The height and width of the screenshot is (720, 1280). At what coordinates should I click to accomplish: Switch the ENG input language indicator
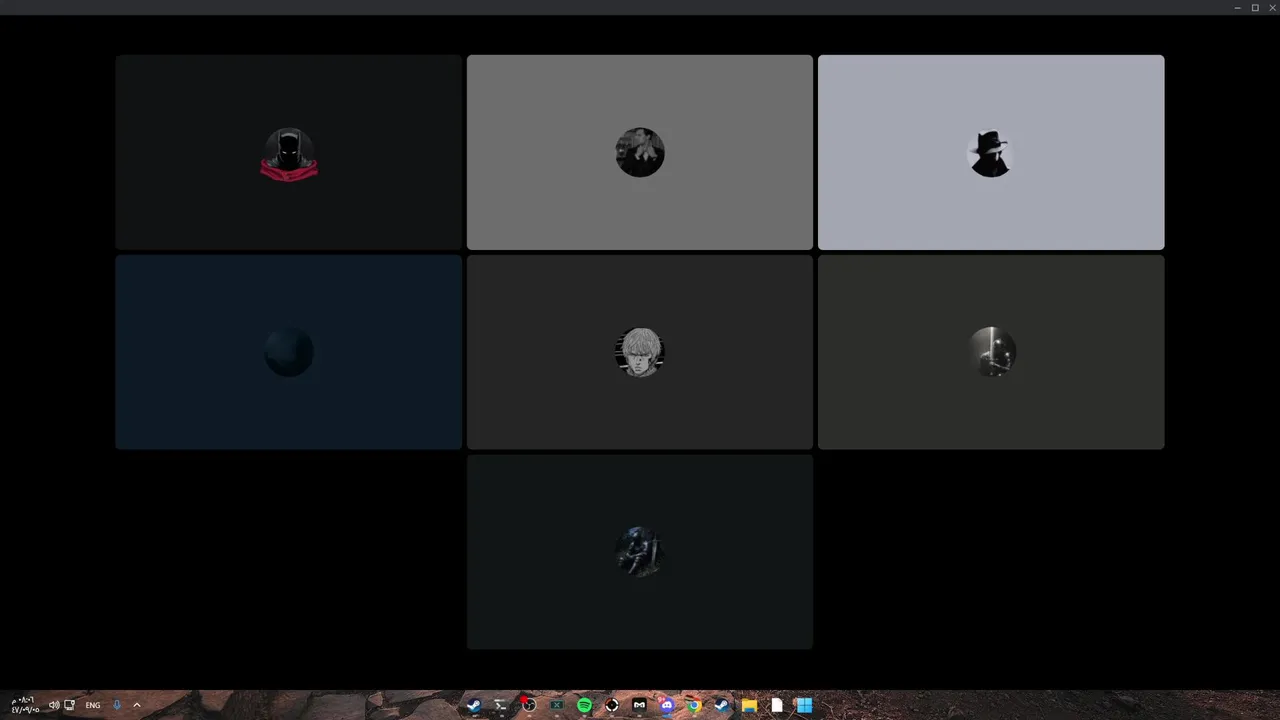click(93, 705)
